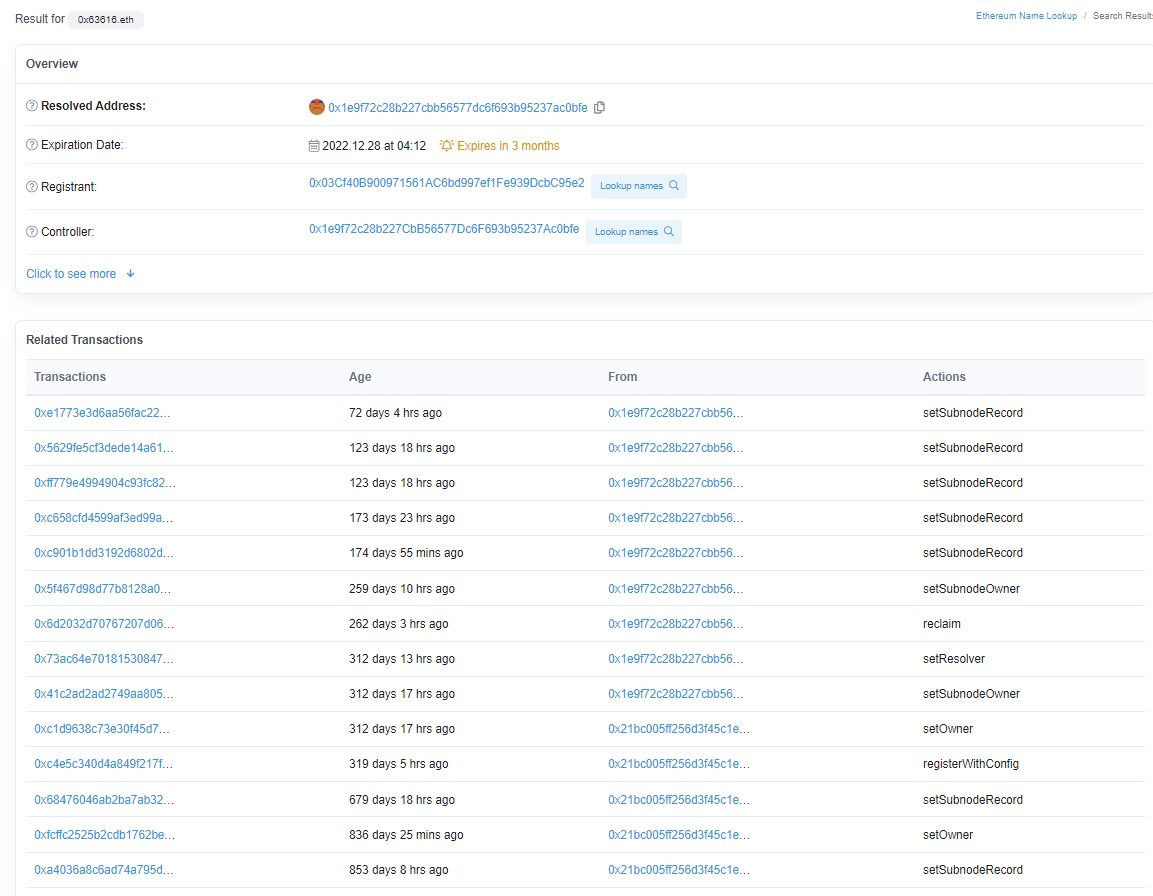Lookup names for the Registrant address
The height and width of the screenshot is (896, 1153).
click(x=638, y=186)
